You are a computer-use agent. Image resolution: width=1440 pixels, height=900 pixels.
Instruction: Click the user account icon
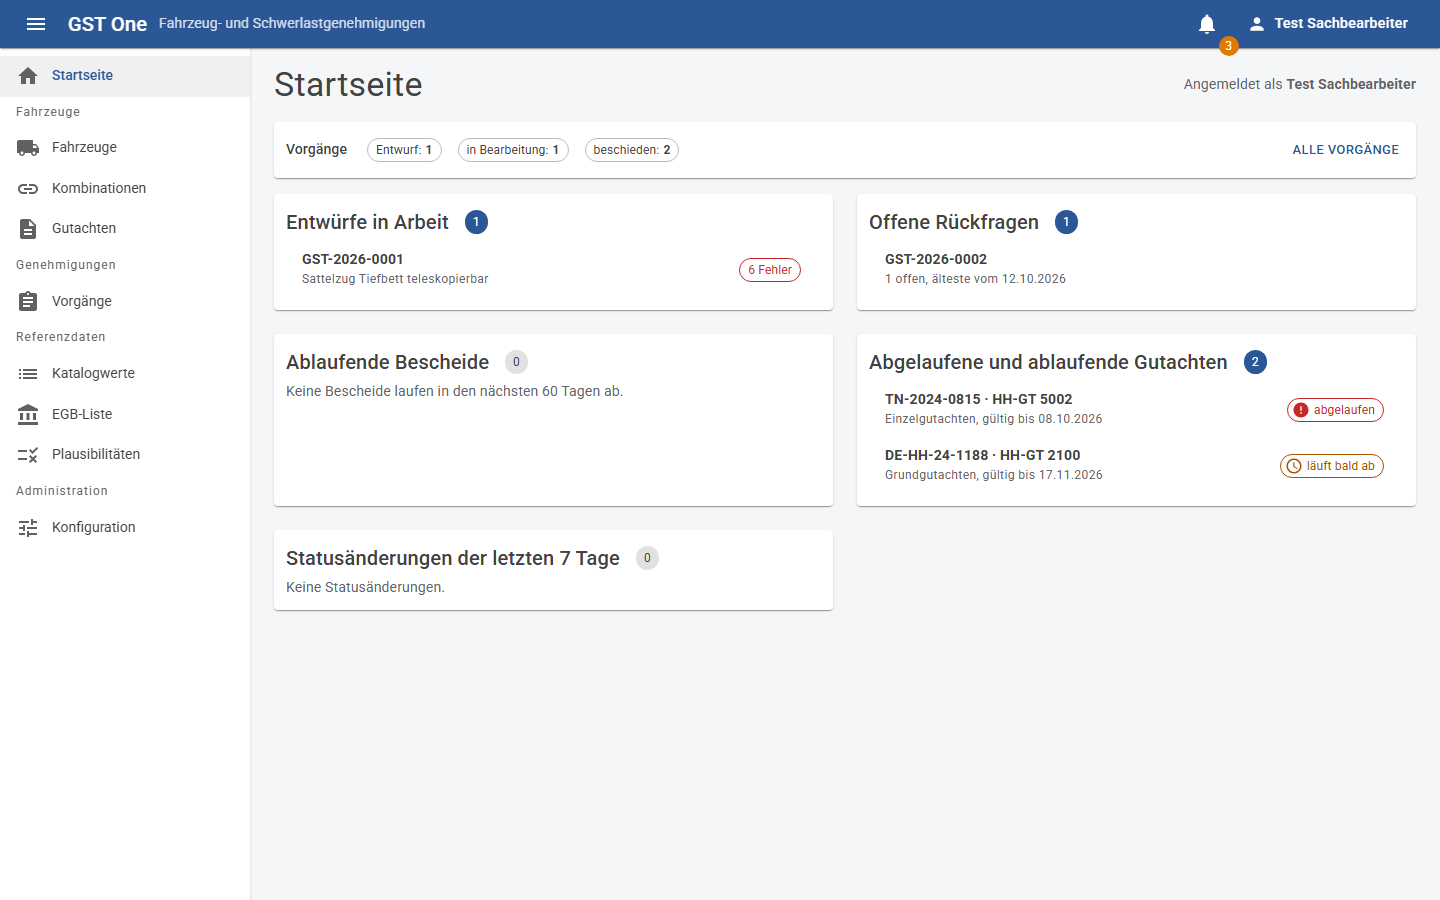pos(1257,24)
